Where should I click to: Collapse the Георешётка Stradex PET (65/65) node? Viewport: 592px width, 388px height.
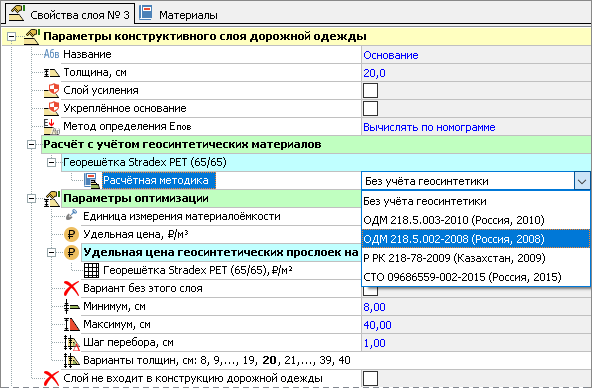click(51, 162)
